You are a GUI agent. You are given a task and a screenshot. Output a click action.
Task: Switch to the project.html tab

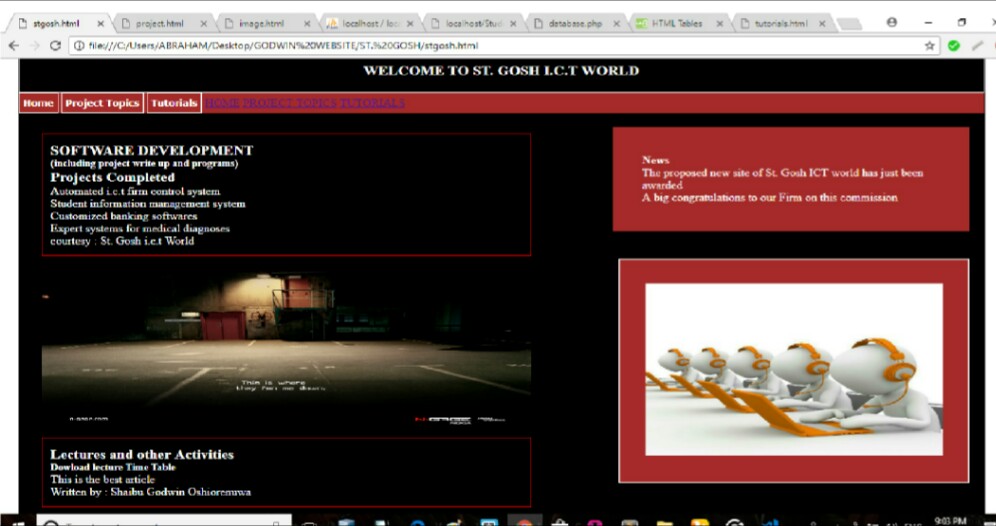(x=159, y=24)
